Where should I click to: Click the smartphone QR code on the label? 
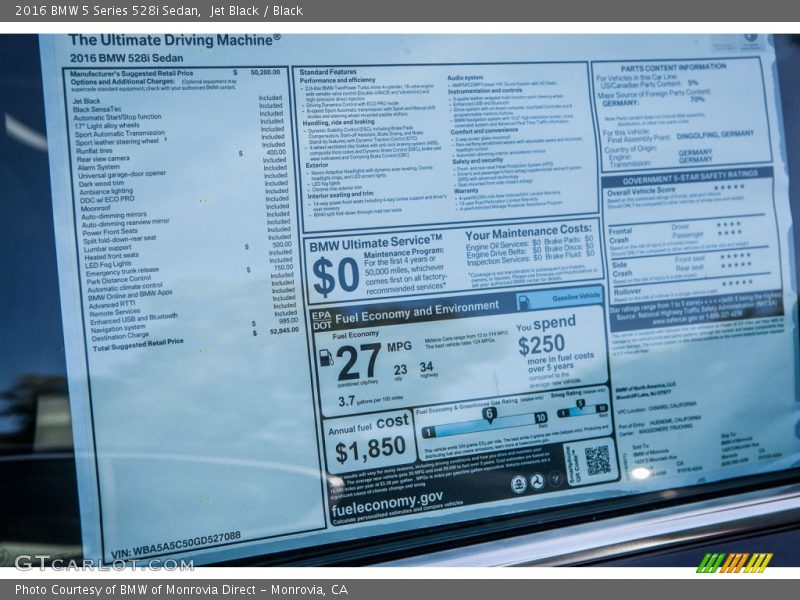pos(596,461)
